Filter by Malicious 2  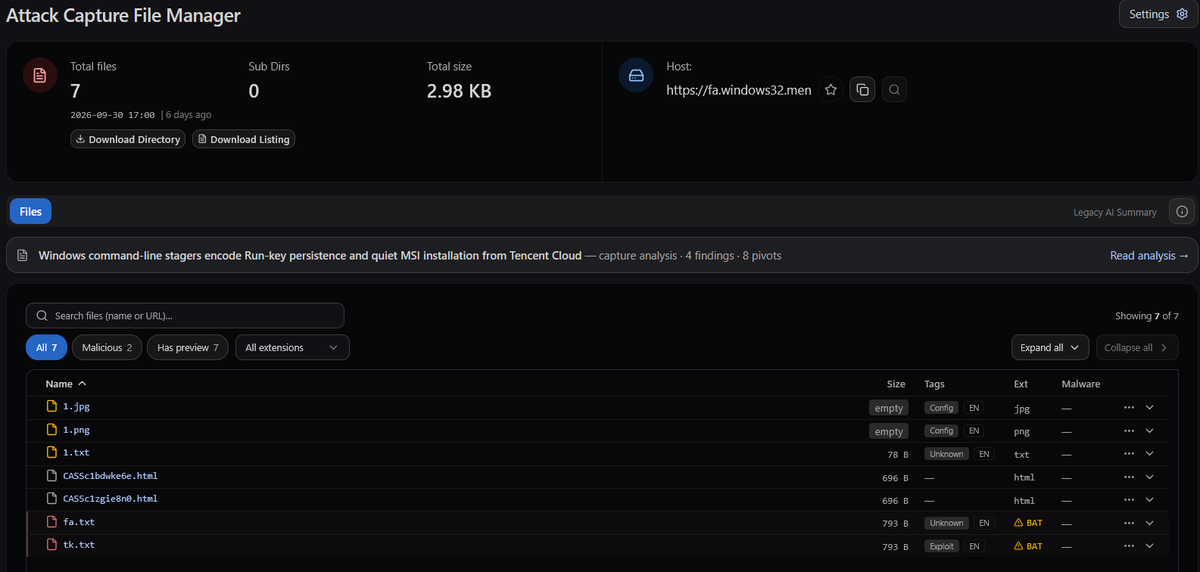point(107,347)
